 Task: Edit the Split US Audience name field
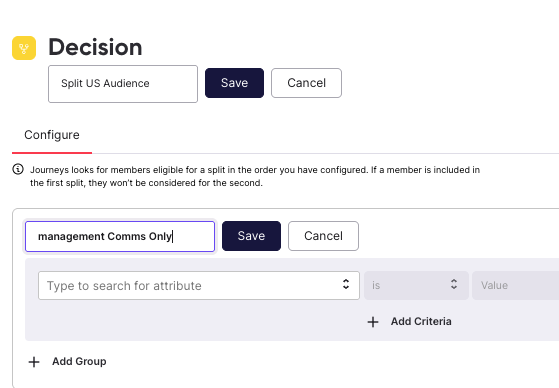(123, 84)
